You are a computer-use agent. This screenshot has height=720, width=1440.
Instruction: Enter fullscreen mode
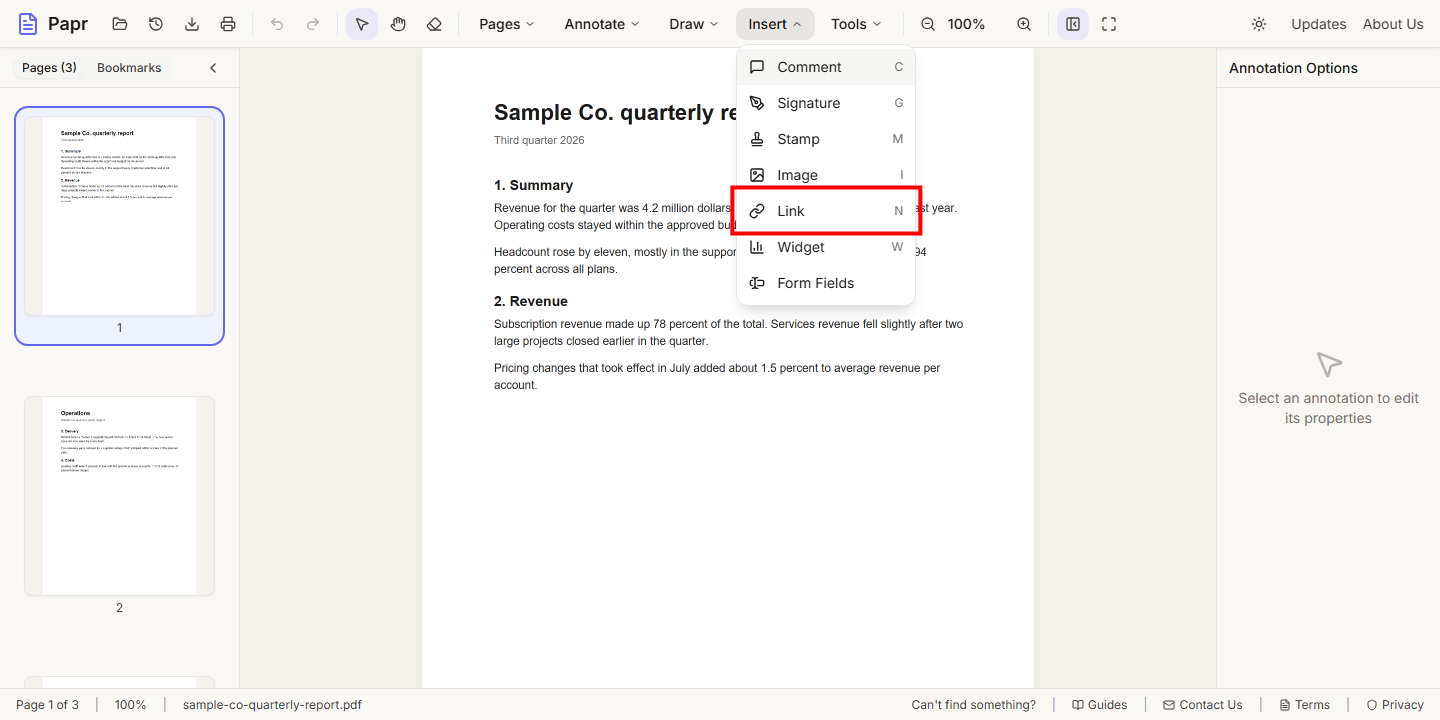(x=1109, y=24)
